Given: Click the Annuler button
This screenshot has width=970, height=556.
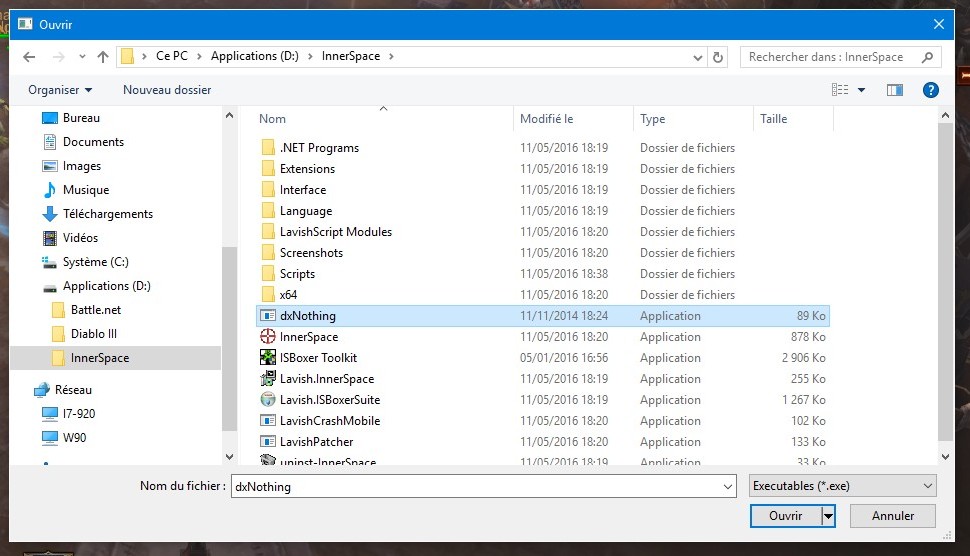Looking at the screenshot, I should pyautogui.click(x=893, y=516).
